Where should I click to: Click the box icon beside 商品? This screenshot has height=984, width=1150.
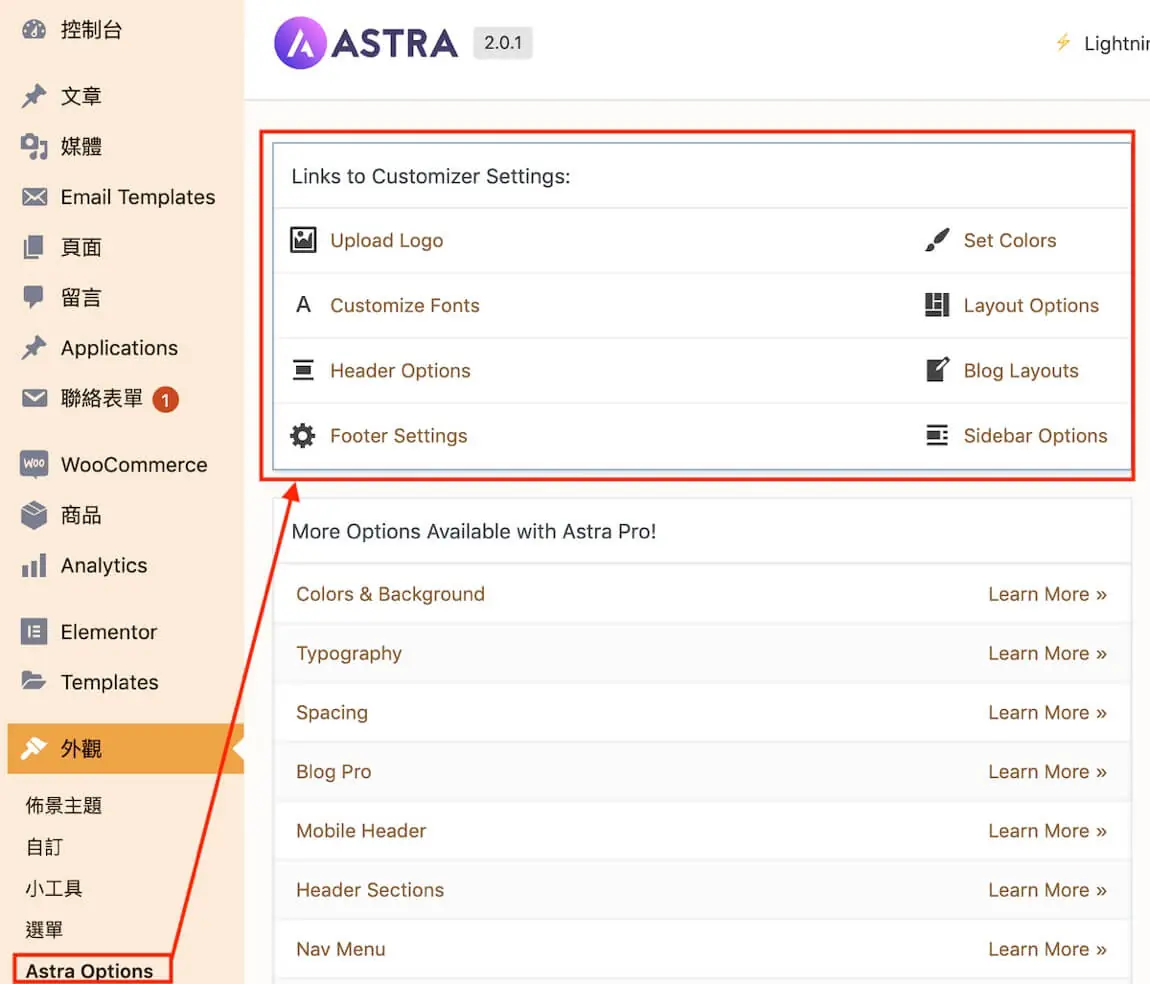[34, 515]
